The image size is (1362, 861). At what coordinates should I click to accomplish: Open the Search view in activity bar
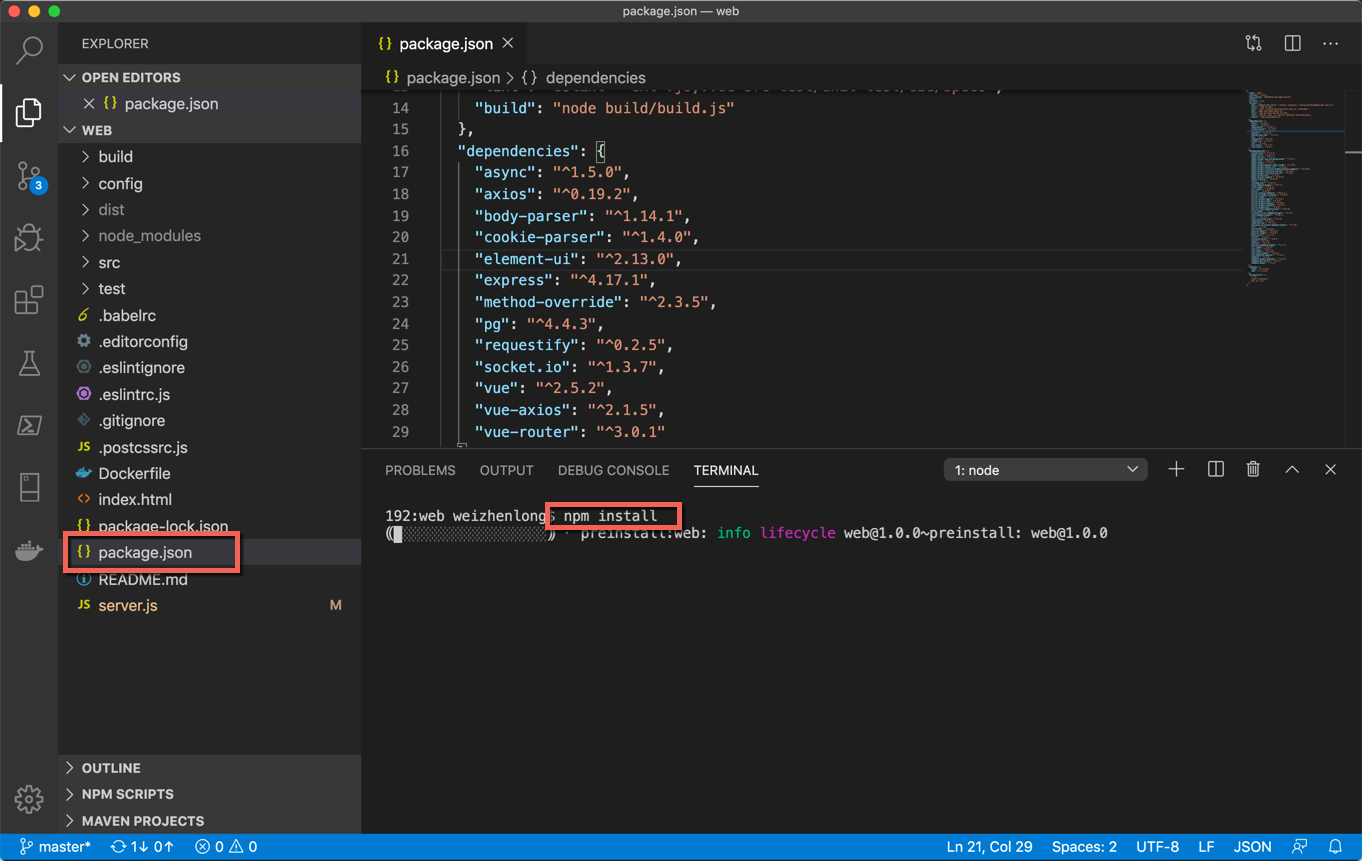point(29,49)
